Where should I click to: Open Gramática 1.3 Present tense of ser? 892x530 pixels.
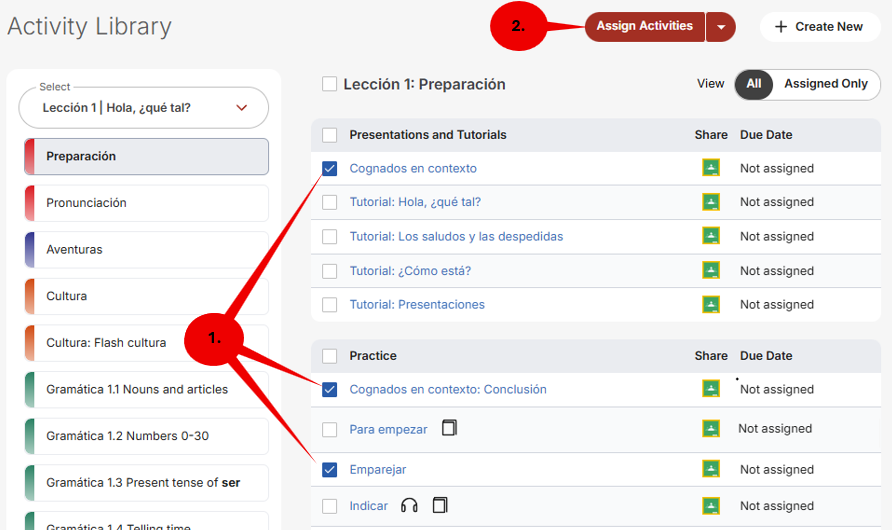[x=147, y=483]
